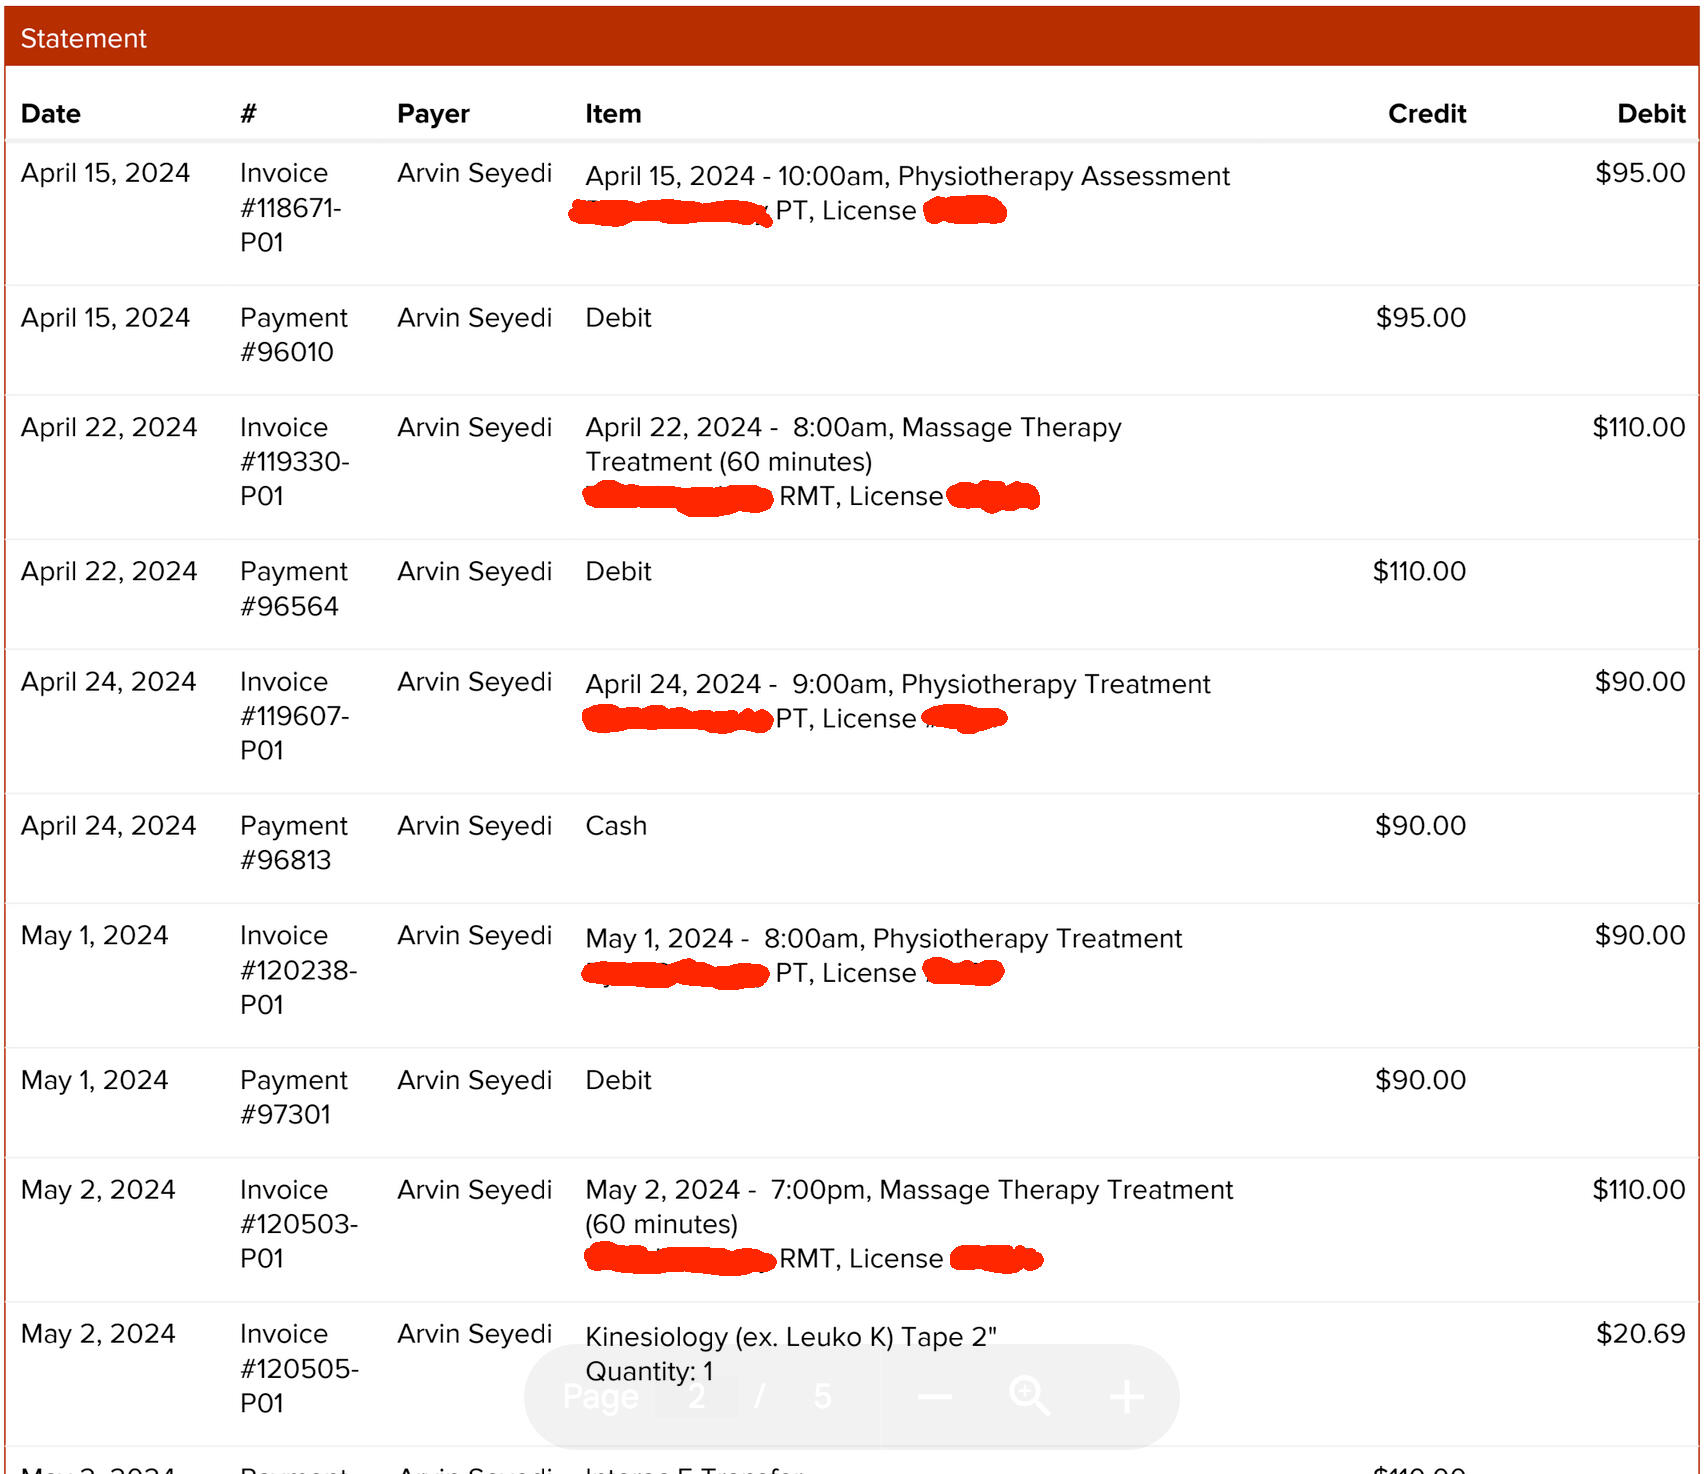Open Payment #96813 cash entry

293,843
